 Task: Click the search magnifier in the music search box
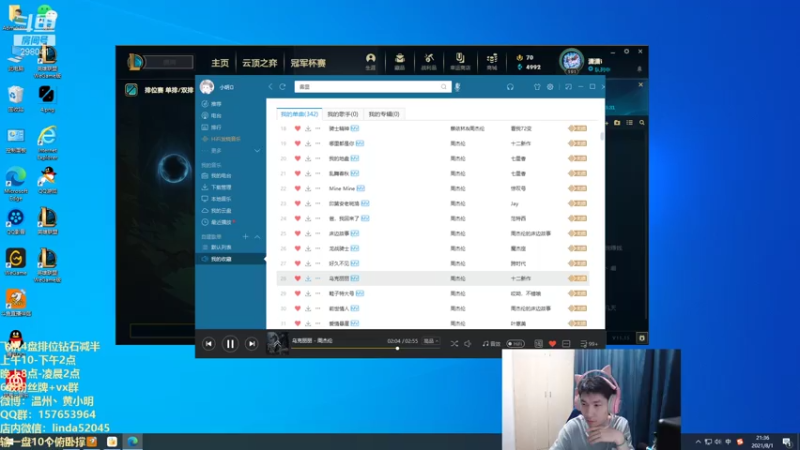443,87
